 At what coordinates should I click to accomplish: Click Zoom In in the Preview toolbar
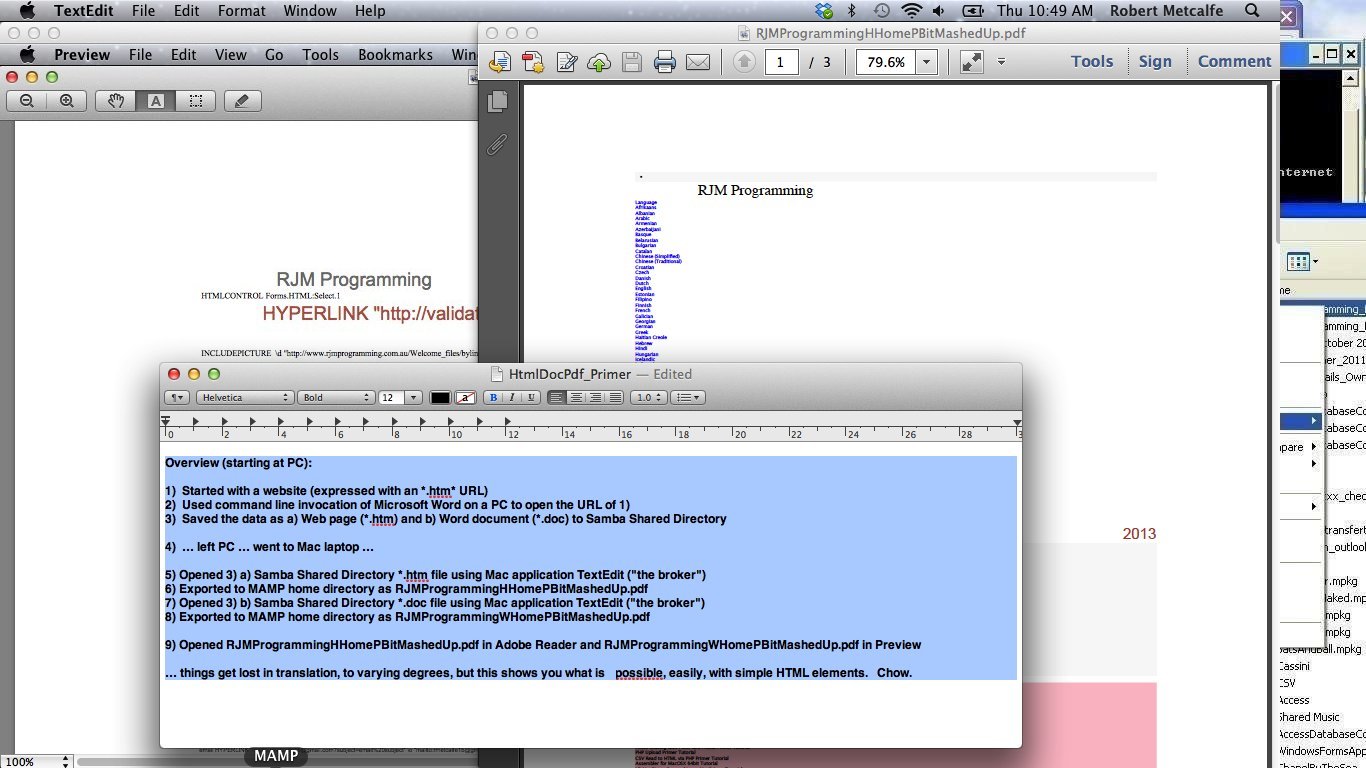[x=66, y=101]
